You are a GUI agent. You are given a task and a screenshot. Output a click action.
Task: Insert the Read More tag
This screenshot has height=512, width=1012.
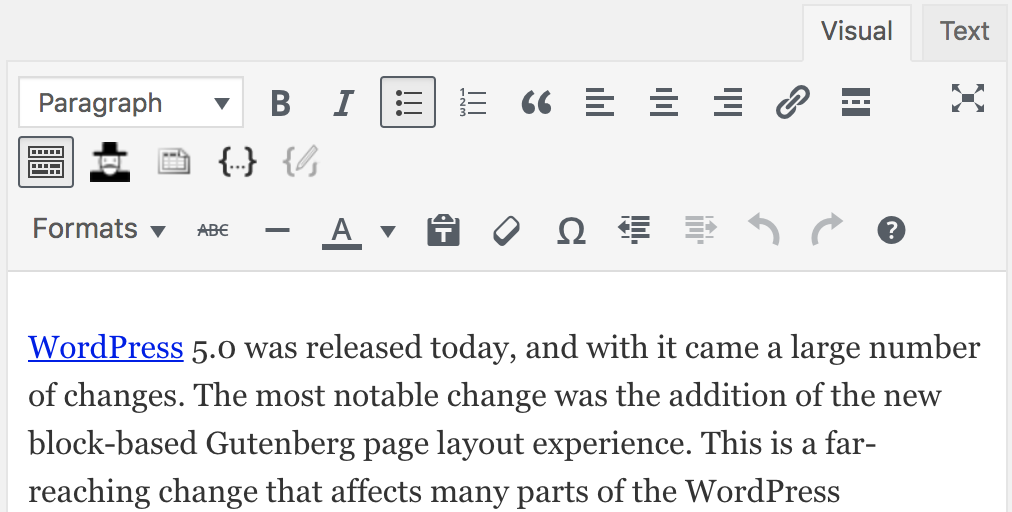[856, 103]
